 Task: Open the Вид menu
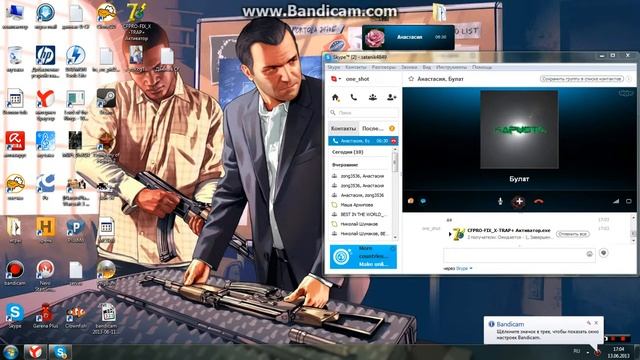point(427,67)
